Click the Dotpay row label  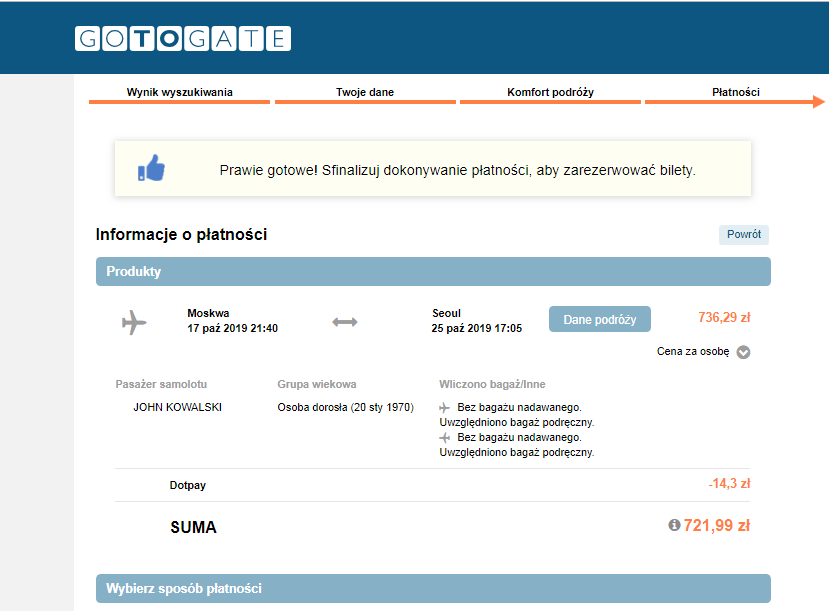coord(188,486)
